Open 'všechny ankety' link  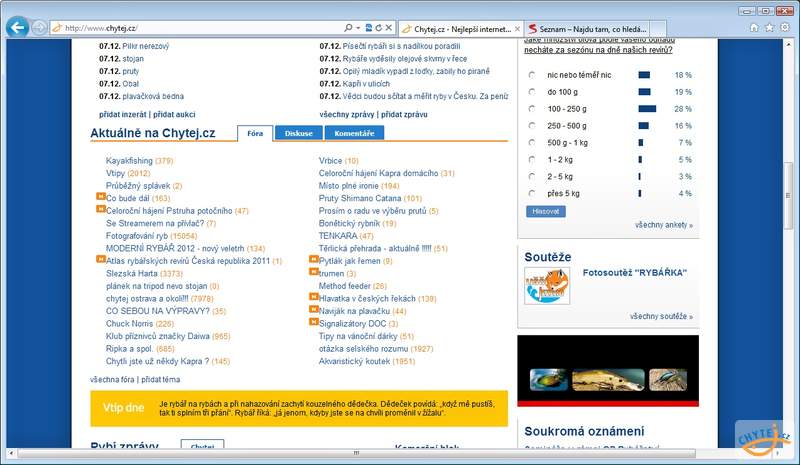(664, 225)
